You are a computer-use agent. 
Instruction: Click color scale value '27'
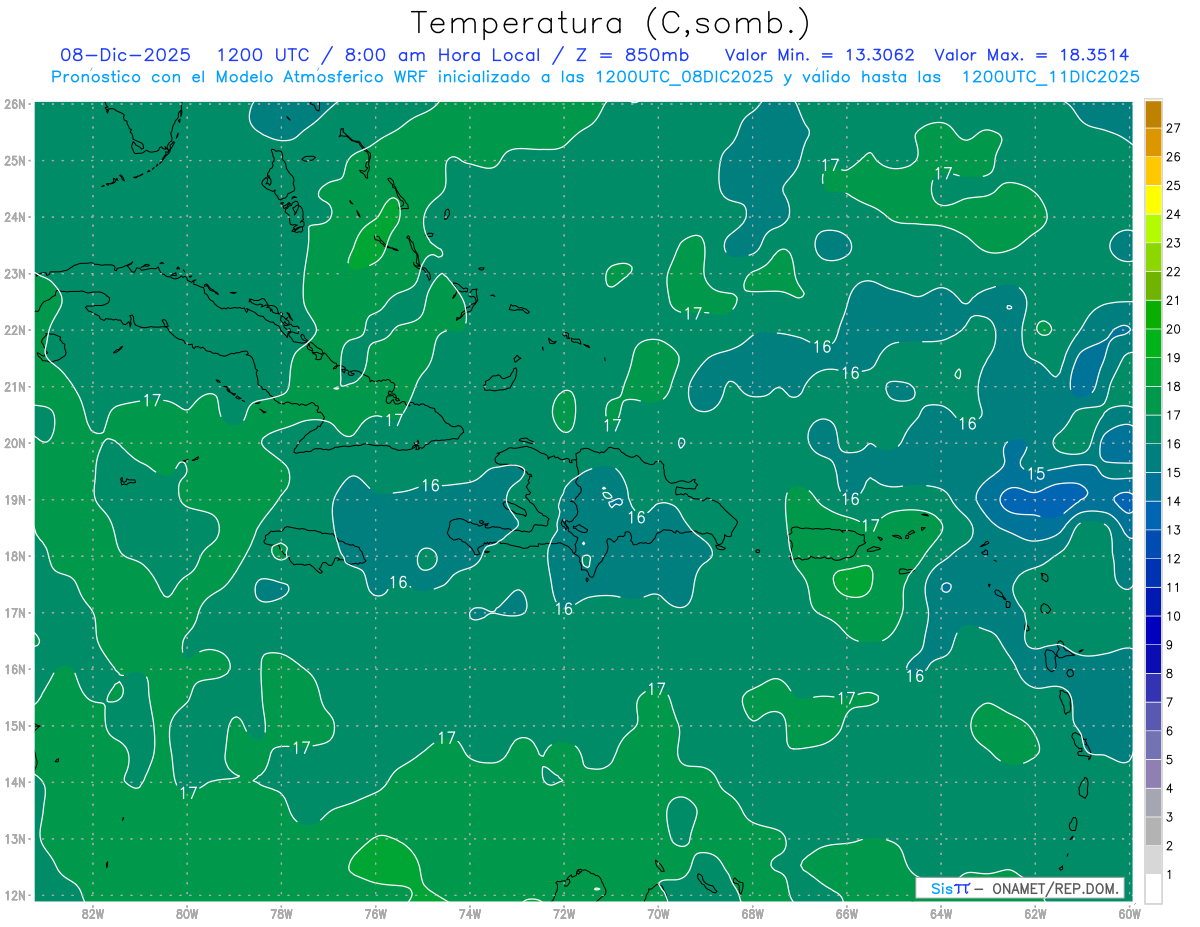click(x=1173, y=128)
